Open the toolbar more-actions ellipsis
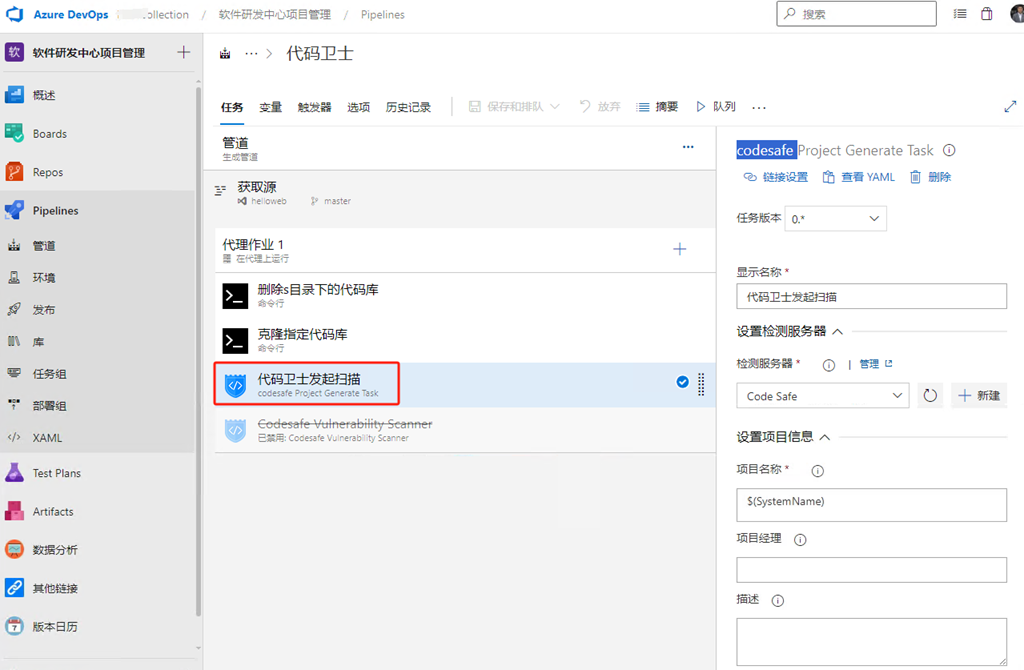The image size is (1024, 670). click(x=759, y=107)
